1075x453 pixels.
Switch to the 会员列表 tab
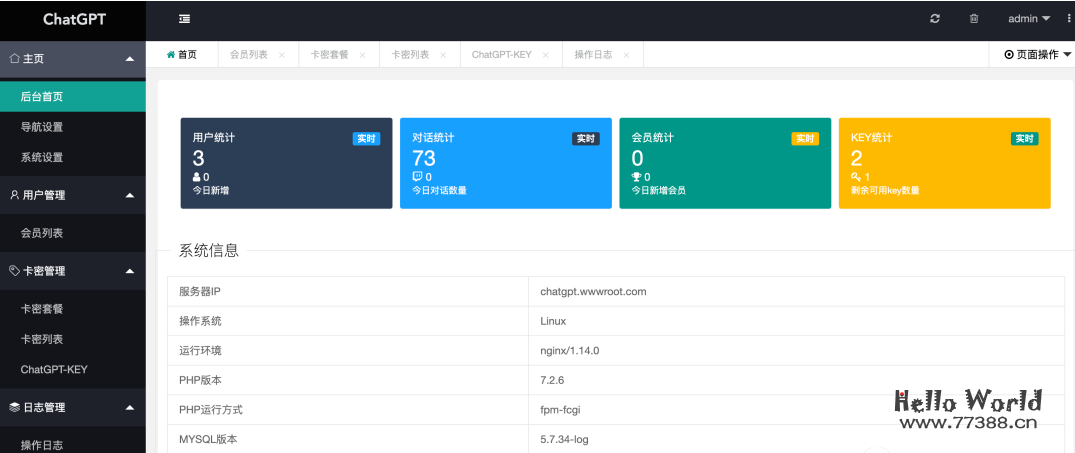(x=249, y=55)
